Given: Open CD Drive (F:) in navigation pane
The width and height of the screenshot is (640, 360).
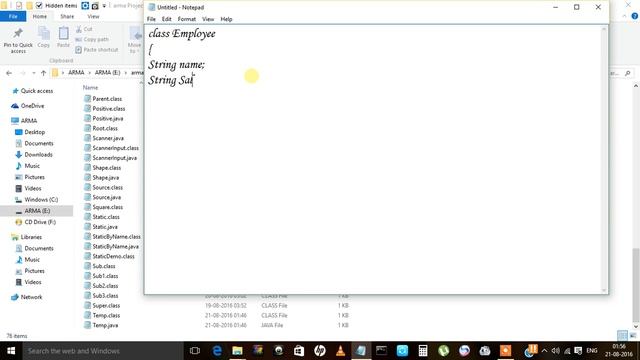Looking at the screenshot, I should click(40, 222).
